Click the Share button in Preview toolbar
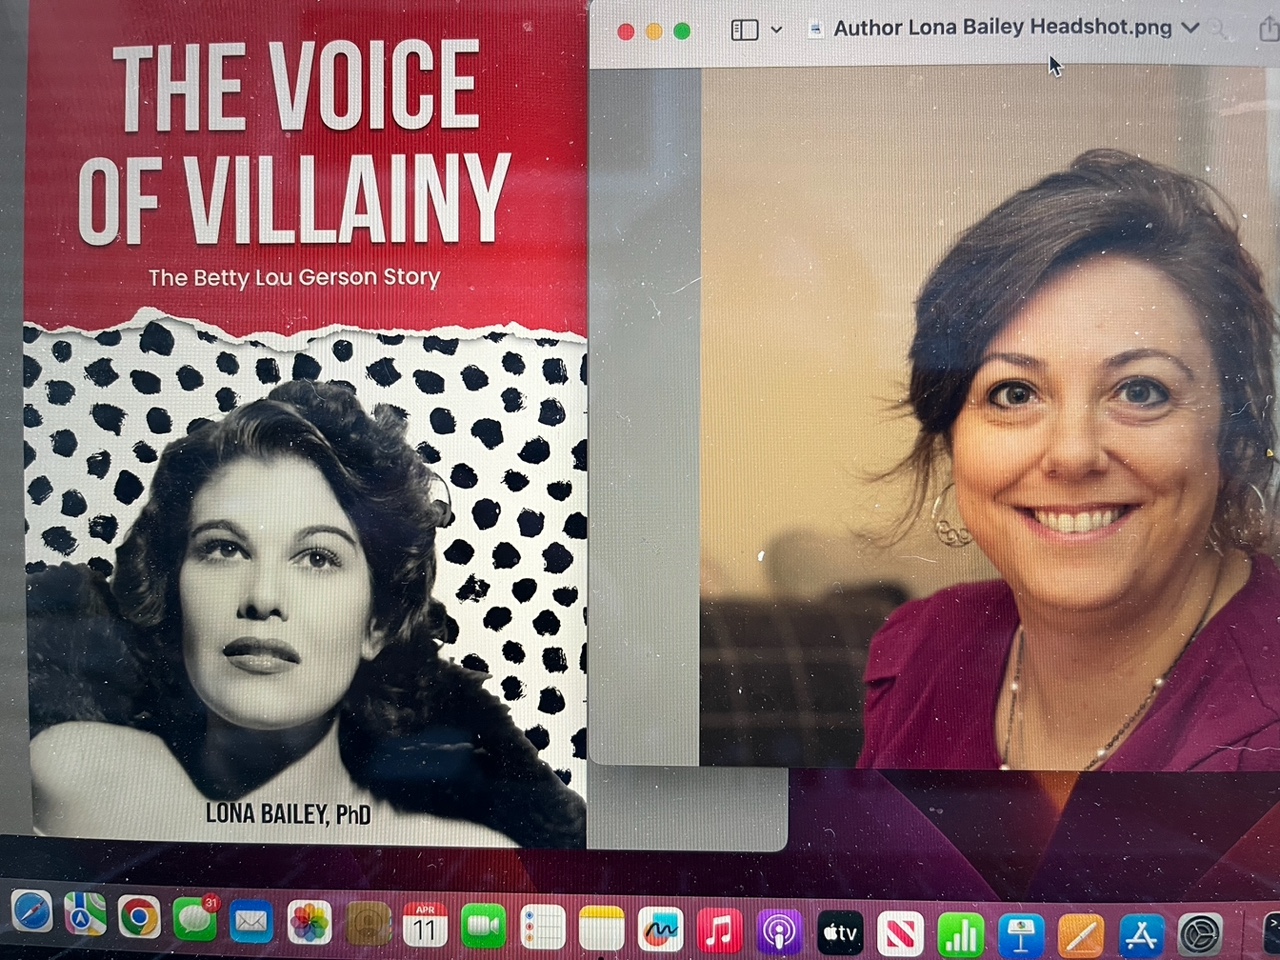Image resolution: width=1280 pixels, height=960 pixels. coord(1268,29)
